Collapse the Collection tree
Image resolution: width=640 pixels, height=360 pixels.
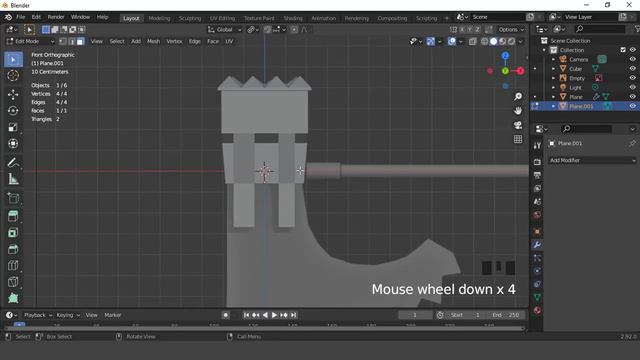[x=544, y=50]
